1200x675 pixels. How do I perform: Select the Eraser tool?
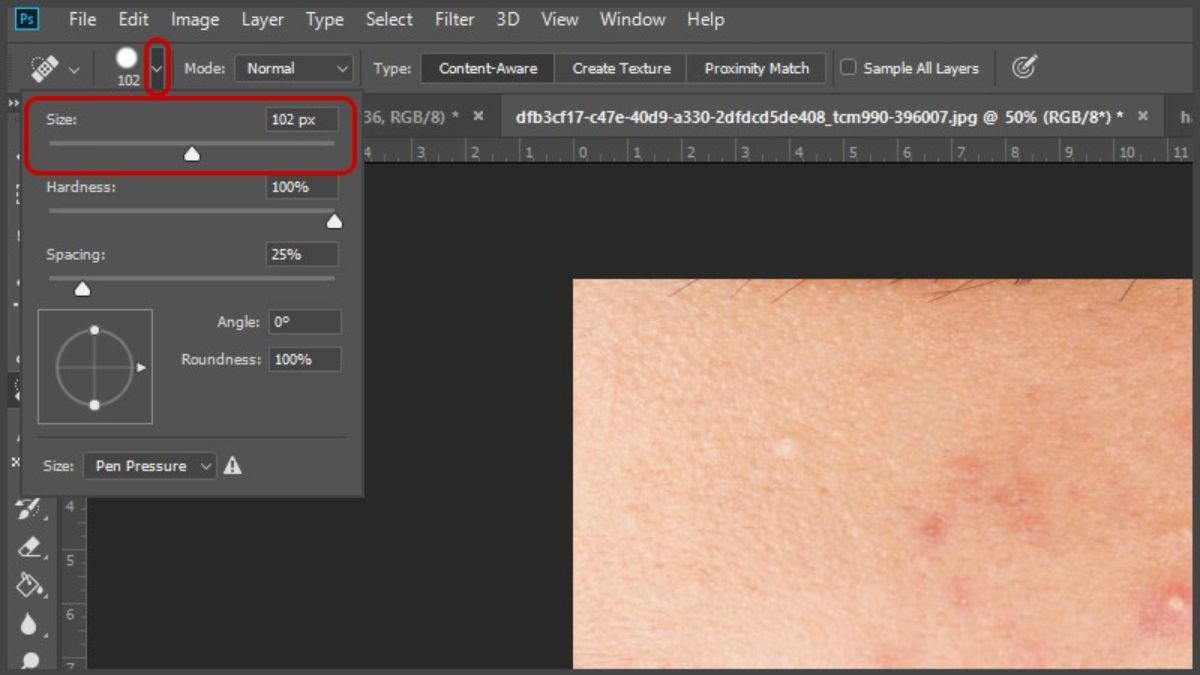tap(29, 547)
